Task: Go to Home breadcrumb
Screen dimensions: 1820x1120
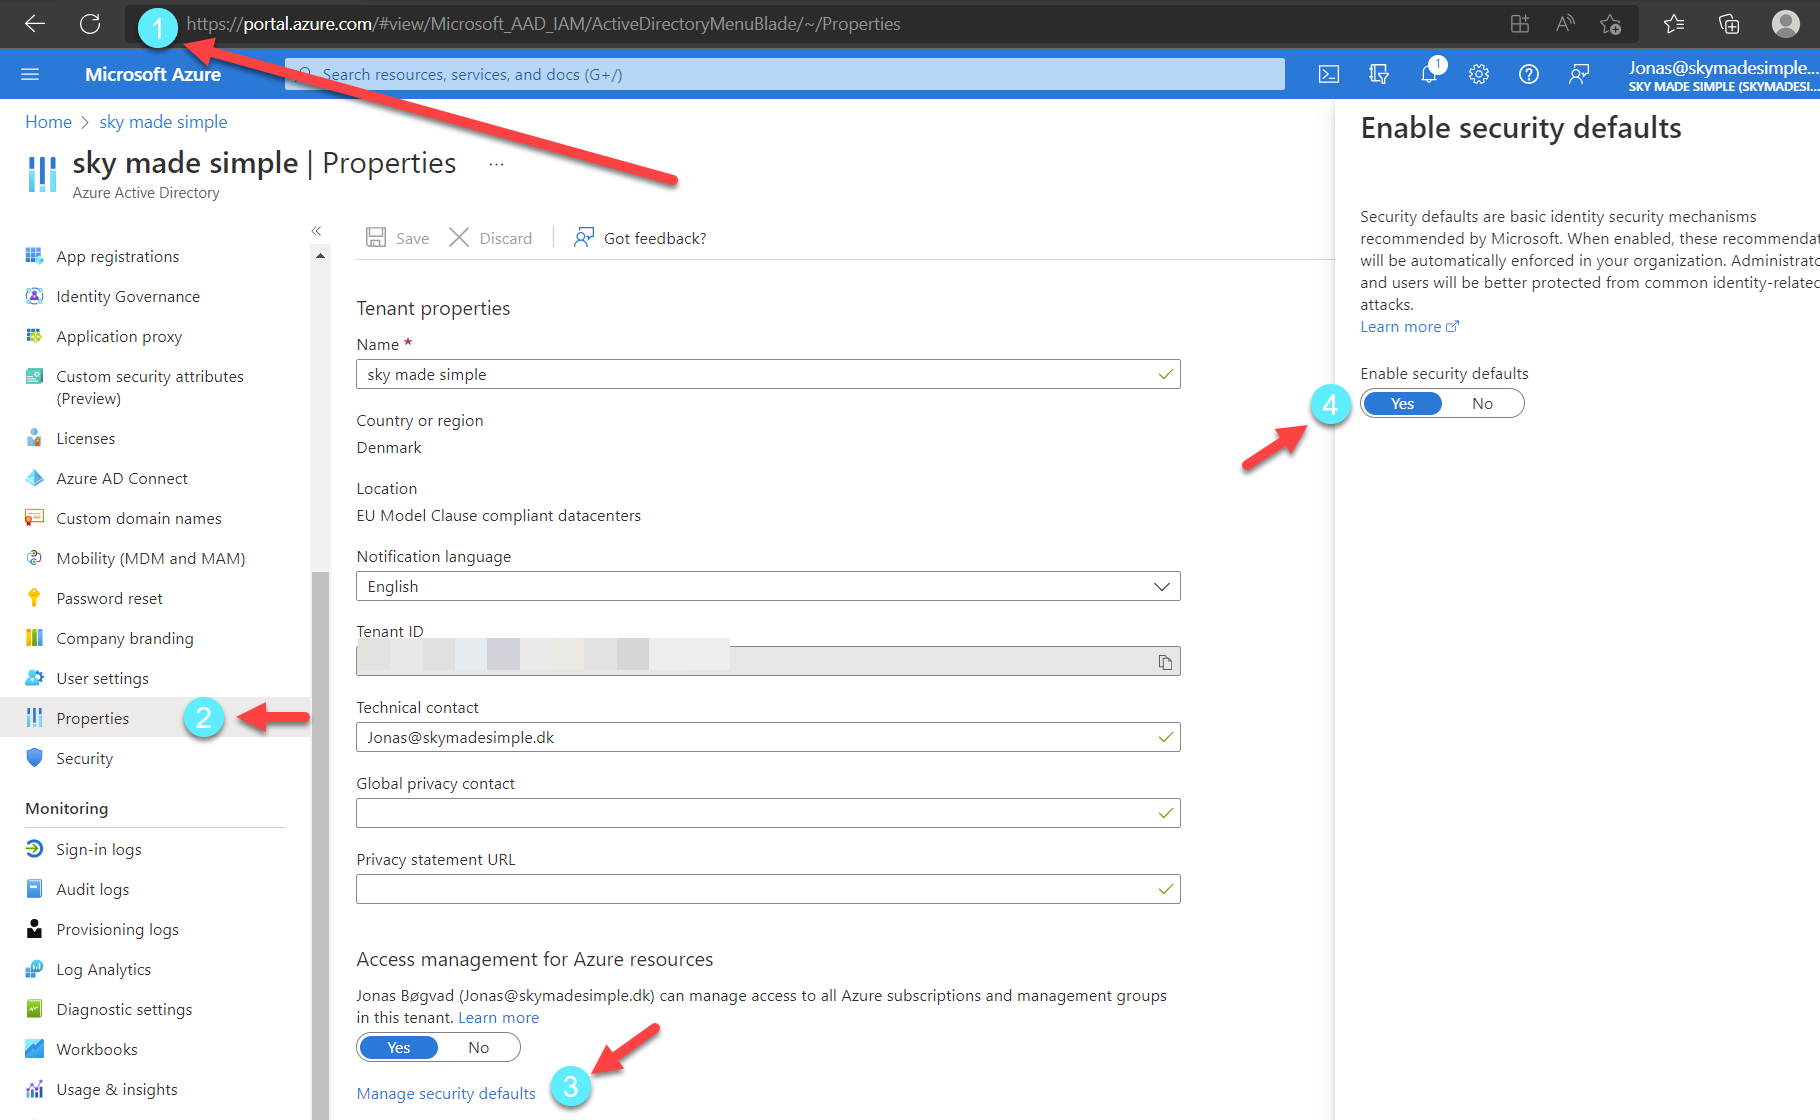Action: (x=48, y=122)
